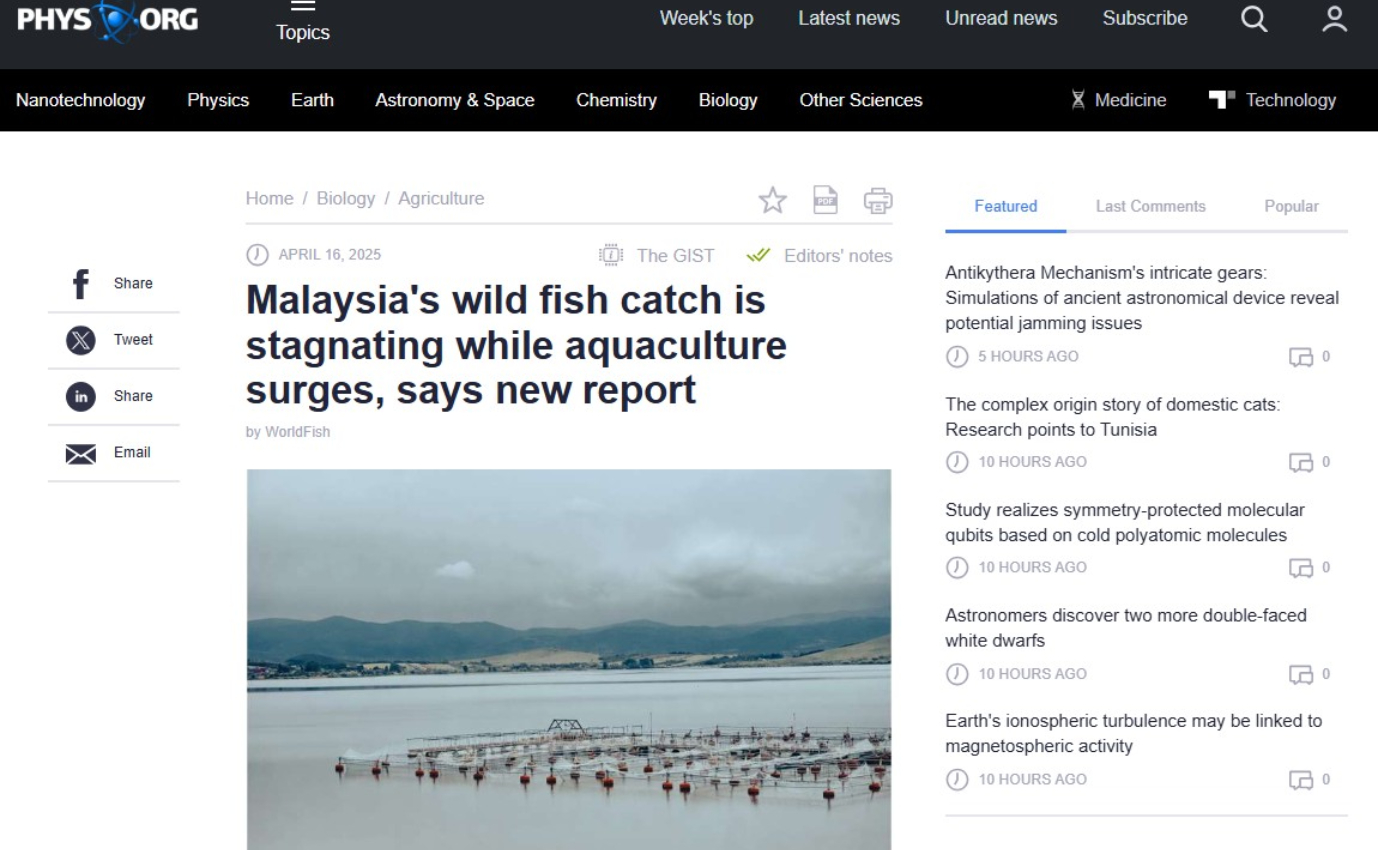This screenshot has width=1378, height=850.
Task: Switch to the Last Comments tab
Action: (1150, 206)
